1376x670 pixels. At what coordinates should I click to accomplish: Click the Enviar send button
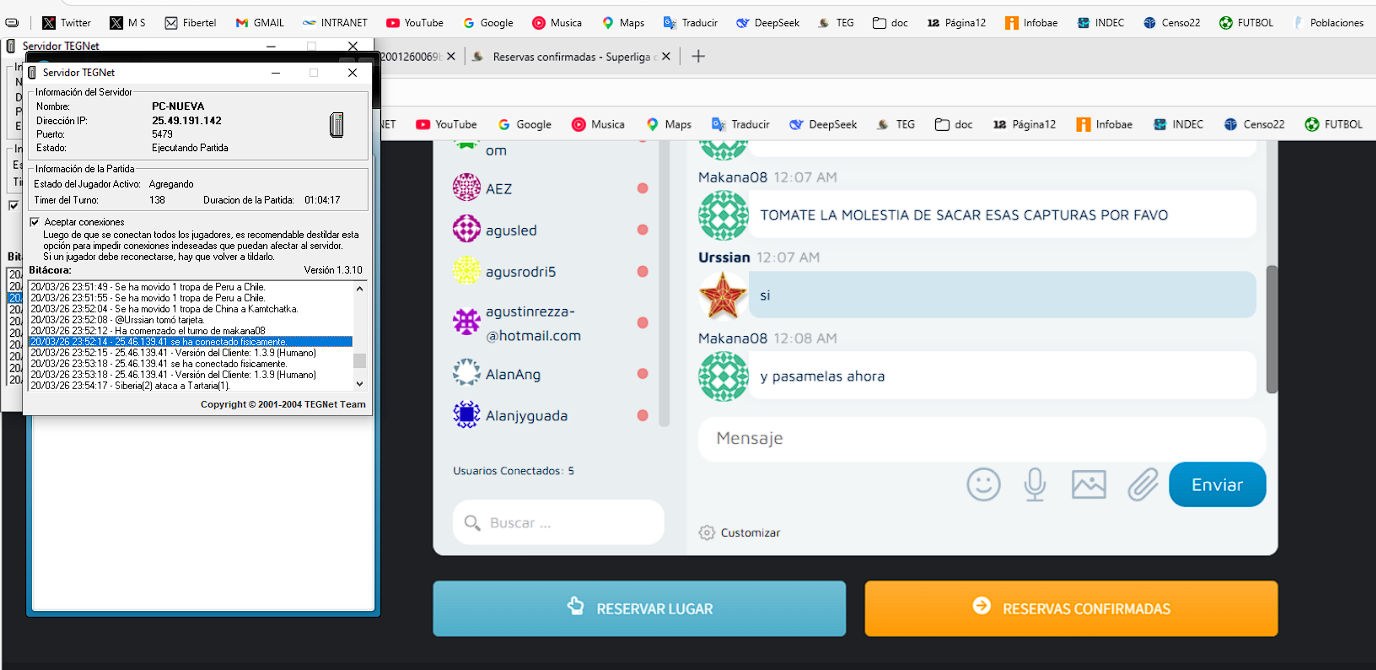1217,484
